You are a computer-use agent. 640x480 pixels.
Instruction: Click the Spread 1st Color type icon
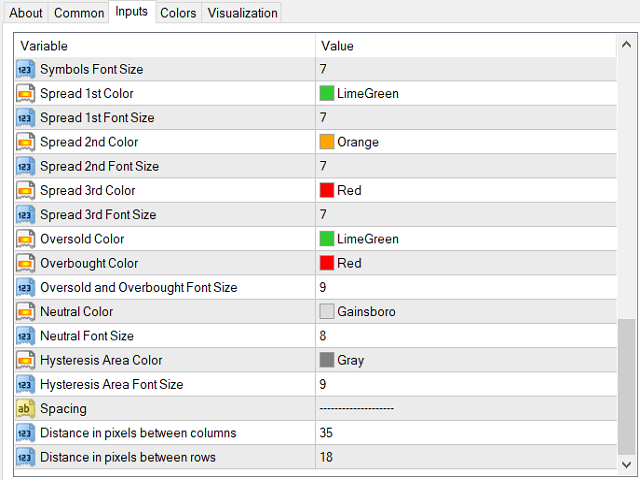26,94
